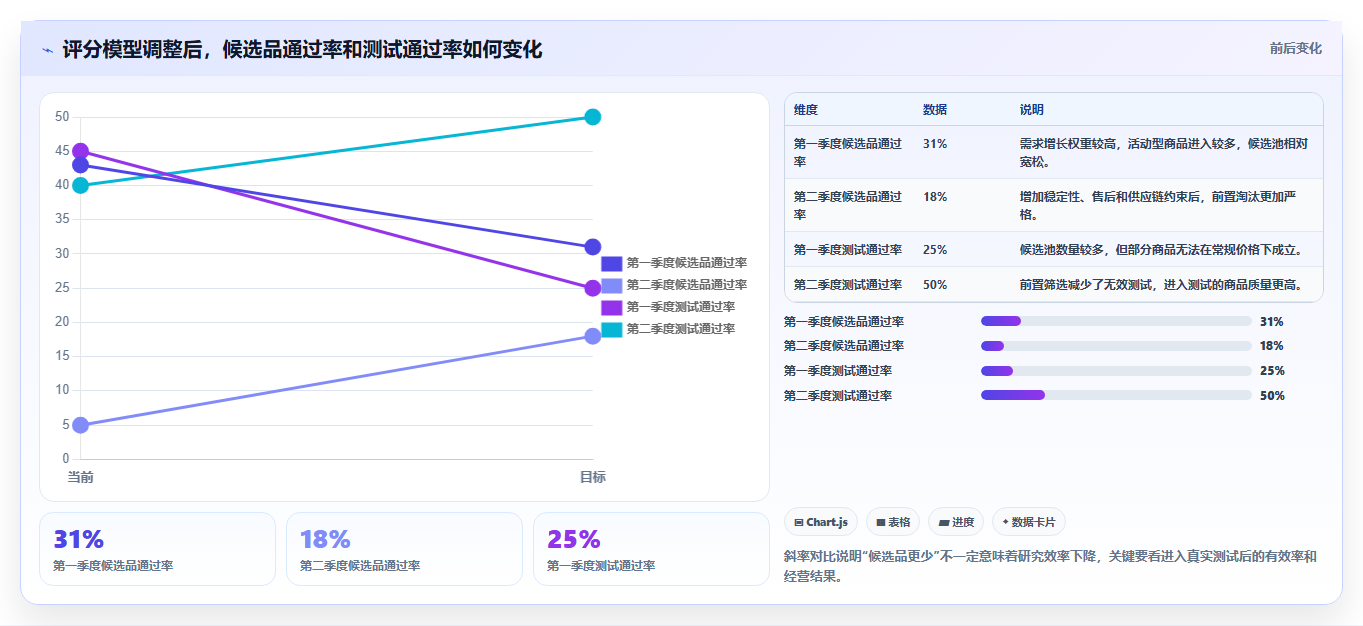The width and height of the screenshot is (1363, 626).
Task: Click the purple data point at 25
Action: click(592, 288)
